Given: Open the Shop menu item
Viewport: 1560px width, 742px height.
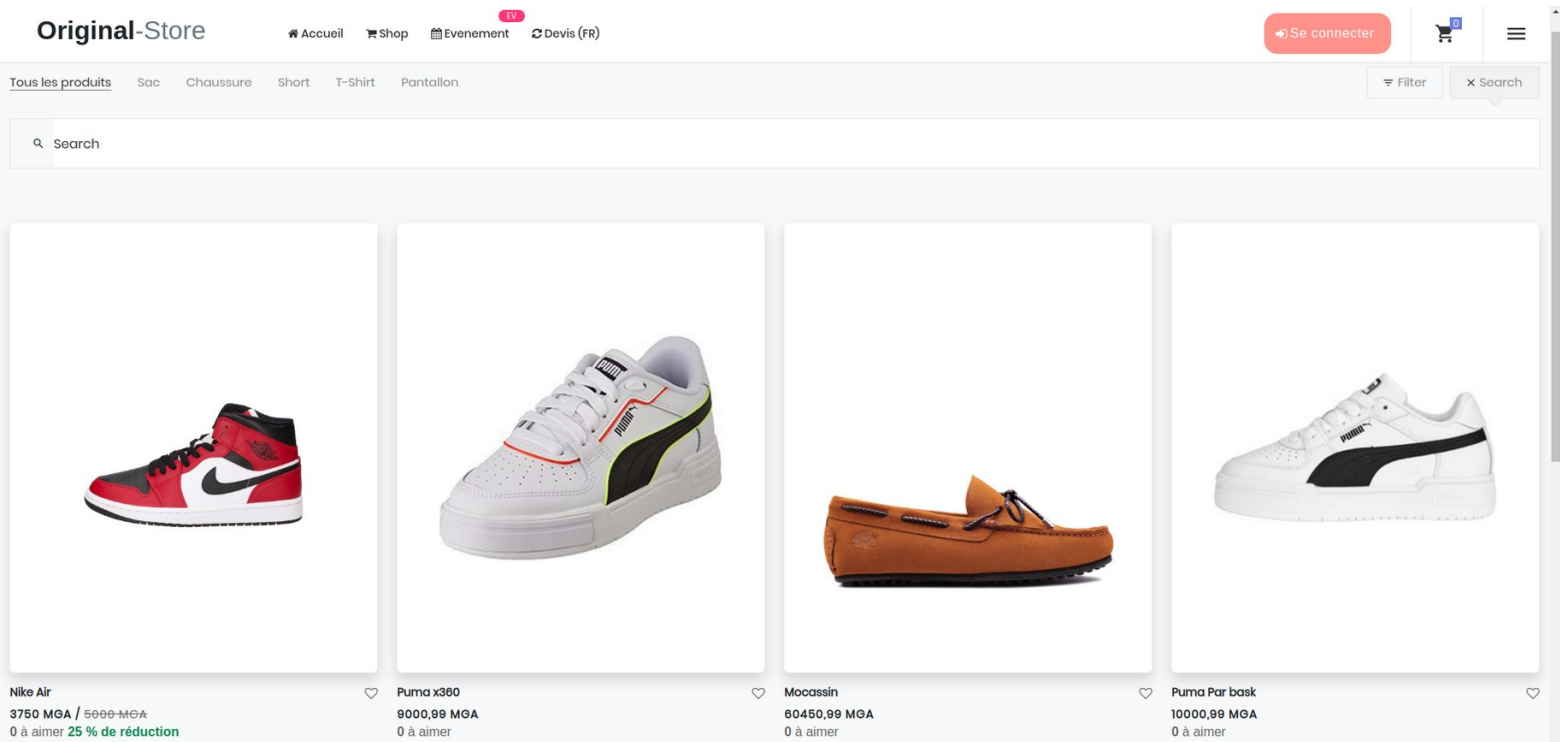Looking at the screenshot, I should click(387, 34).
